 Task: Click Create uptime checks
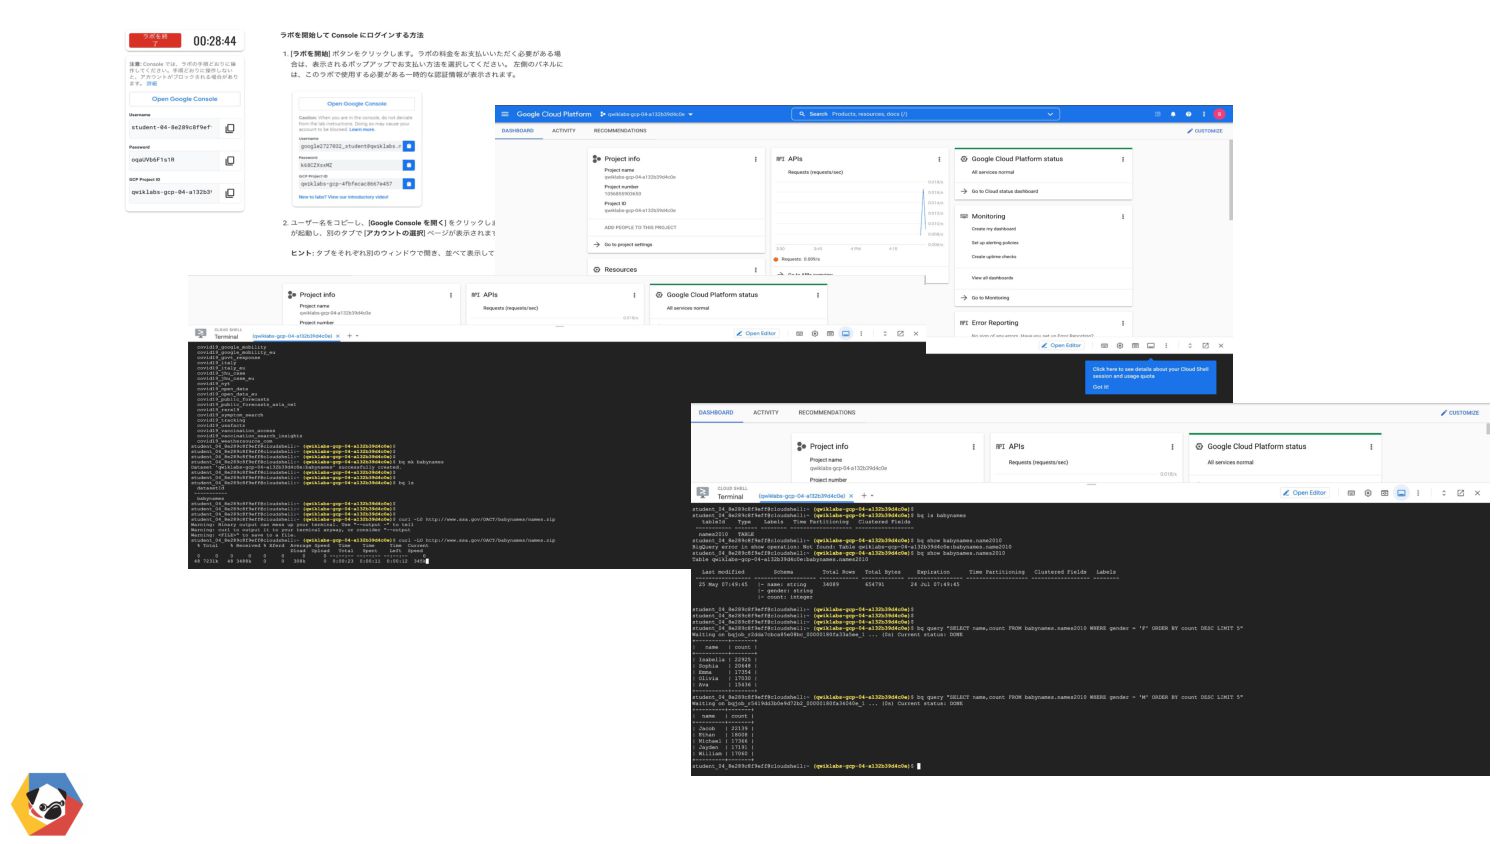point(993,257)
